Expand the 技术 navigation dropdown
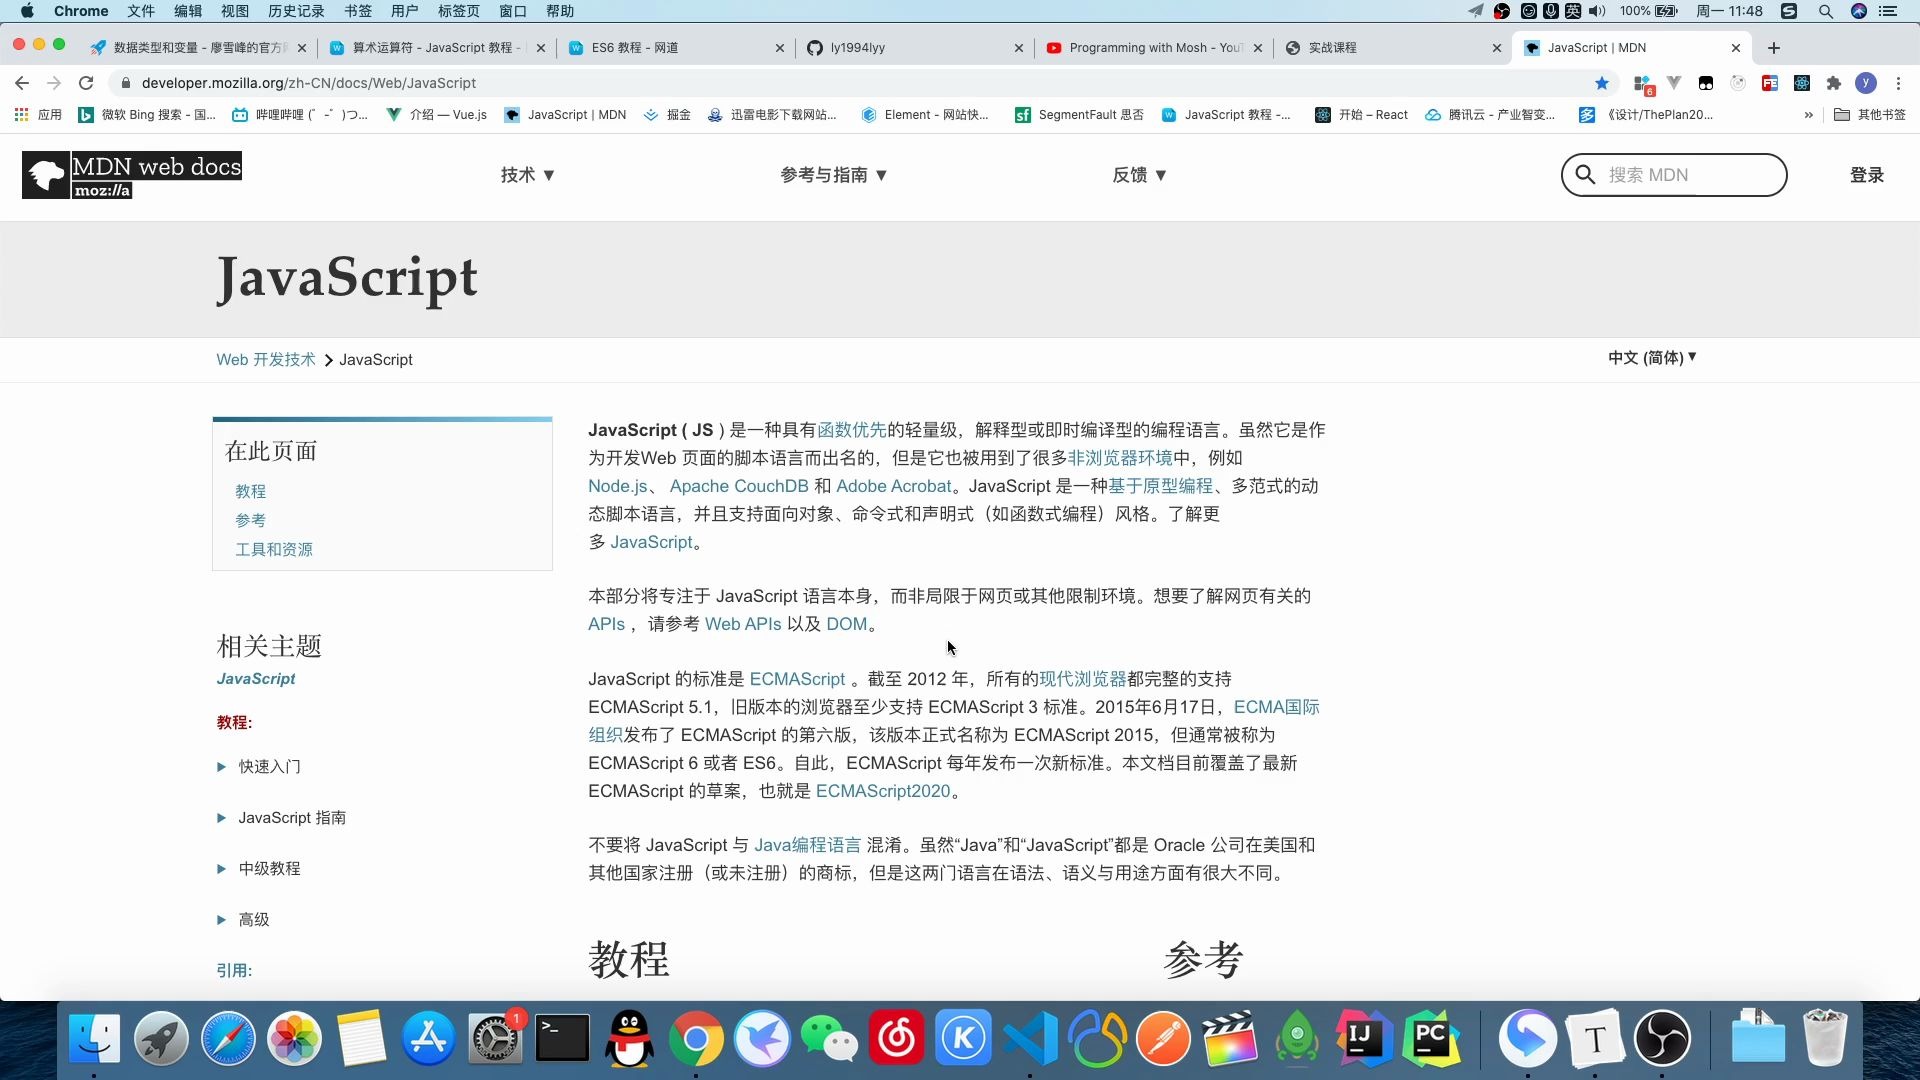The width and height of the screenshot is (1920, 1080). [x=528, y=175]
